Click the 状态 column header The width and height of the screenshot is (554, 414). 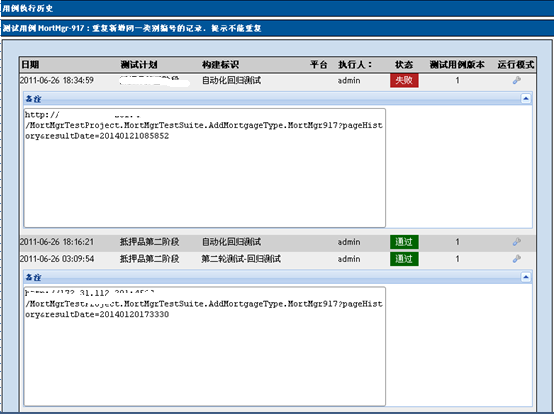pos(404,65)
